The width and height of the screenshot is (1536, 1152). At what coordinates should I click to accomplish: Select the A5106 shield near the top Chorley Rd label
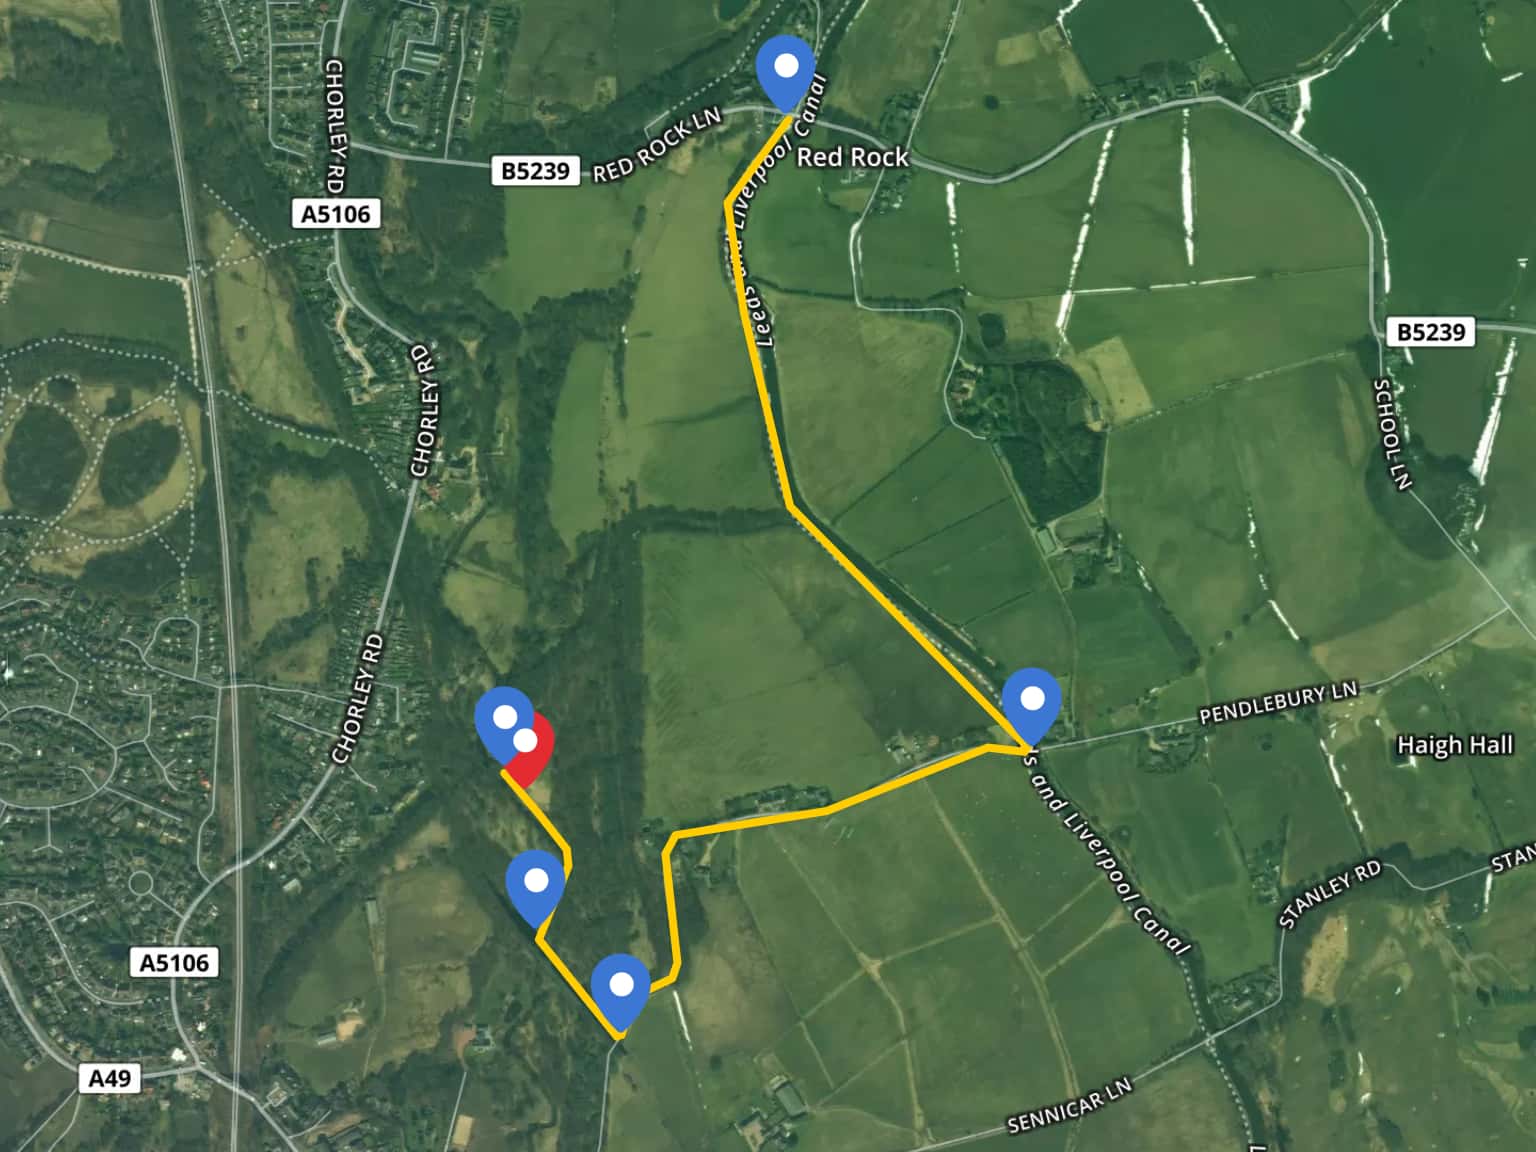pos(337,214)
